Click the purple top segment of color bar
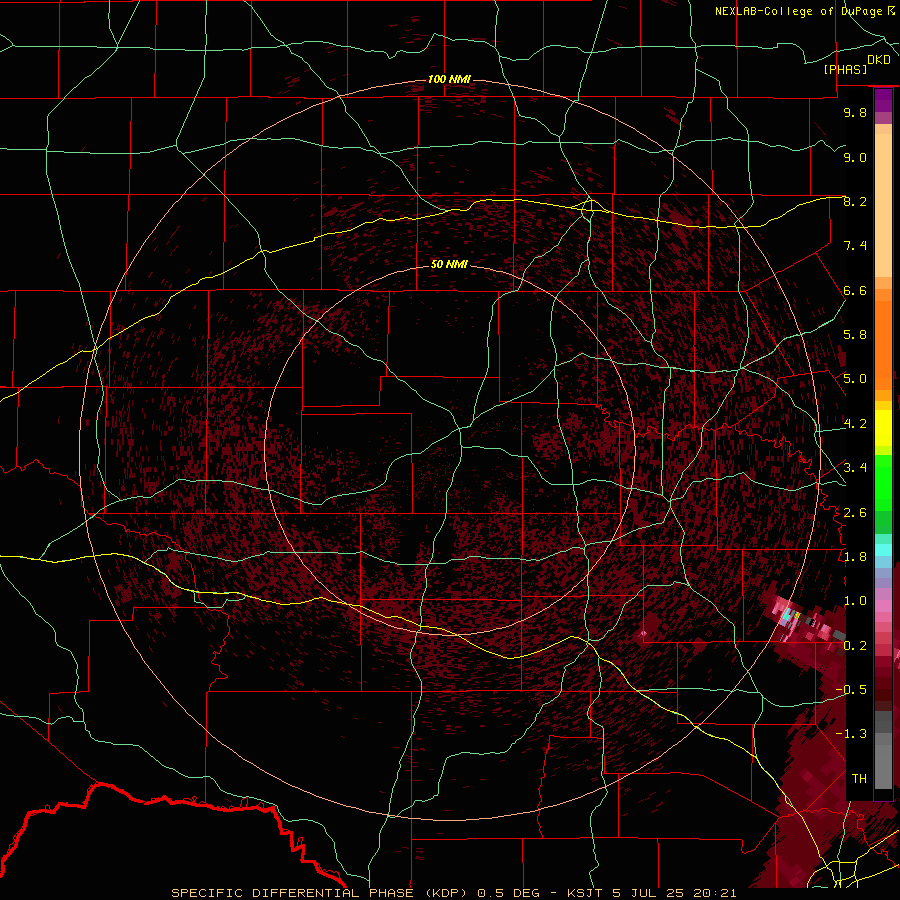This screenshot has width=900, height=900. tap(883, 100)
